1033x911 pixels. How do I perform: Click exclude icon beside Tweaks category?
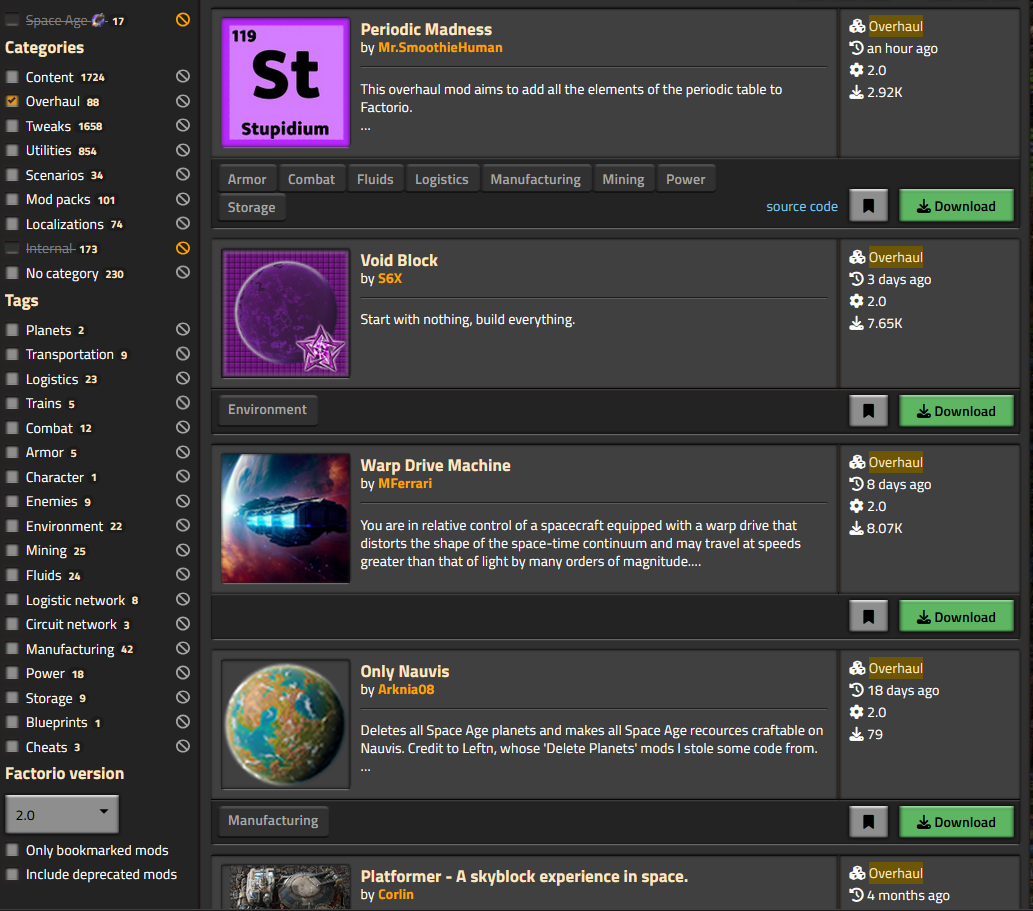point(182,125)
